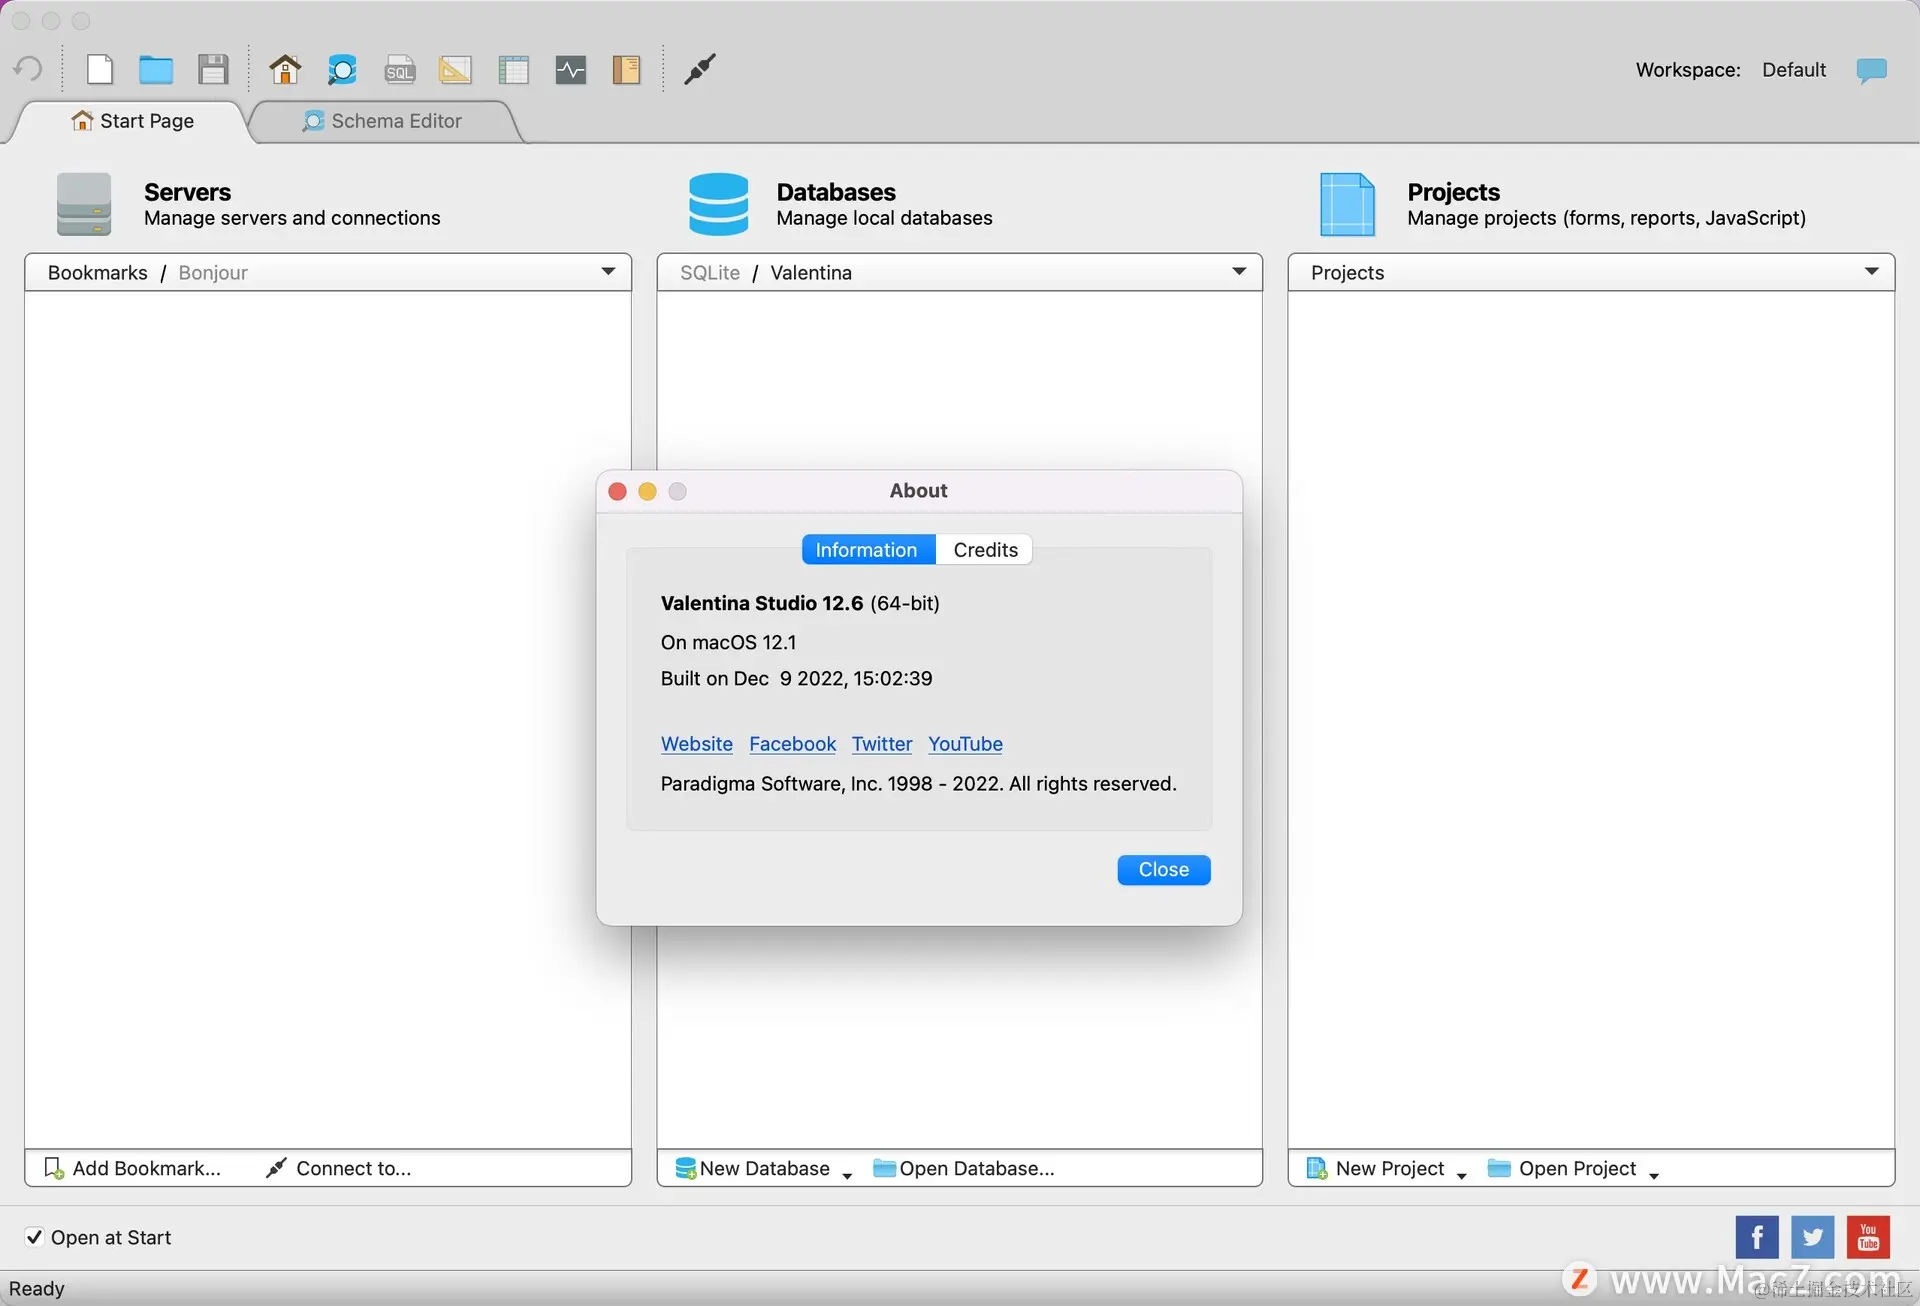
Task: Open the activity monitor graph toolbar icon
Action: click(x=570, y=69)
